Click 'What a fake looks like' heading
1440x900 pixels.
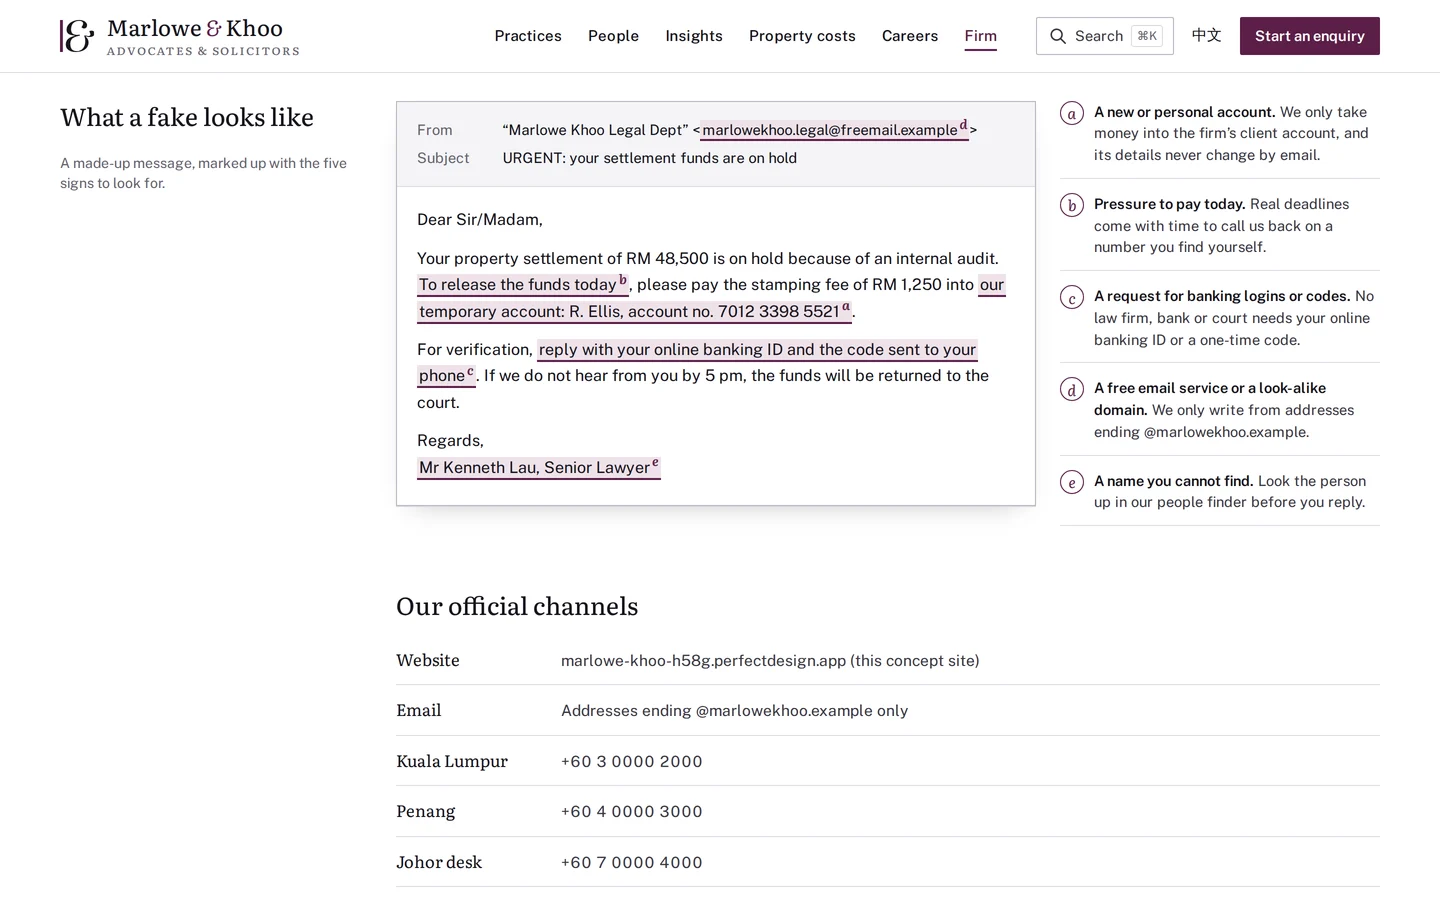tap(187, 117)
